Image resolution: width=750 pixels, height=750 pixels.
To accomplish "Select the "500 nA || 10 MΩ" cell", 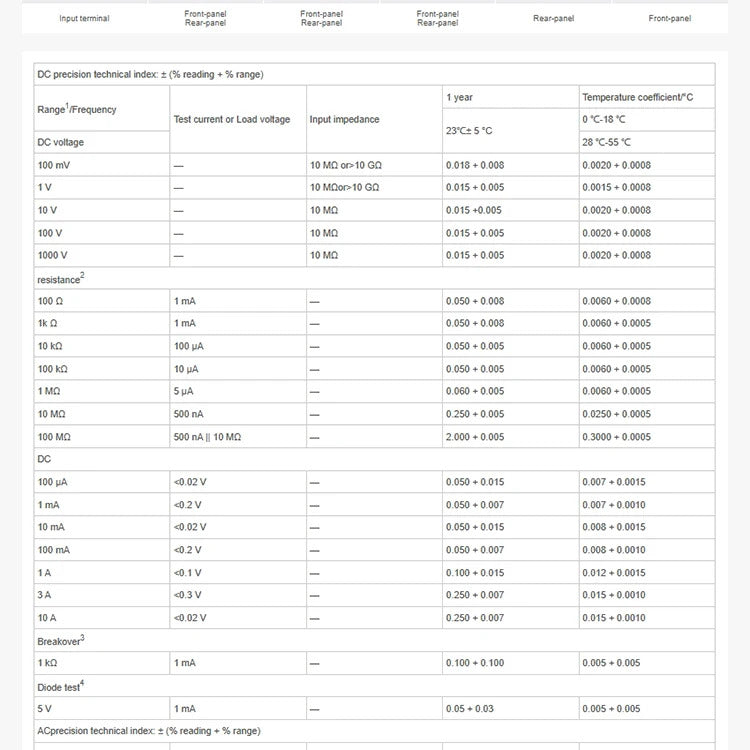I will tap(207, 437).
